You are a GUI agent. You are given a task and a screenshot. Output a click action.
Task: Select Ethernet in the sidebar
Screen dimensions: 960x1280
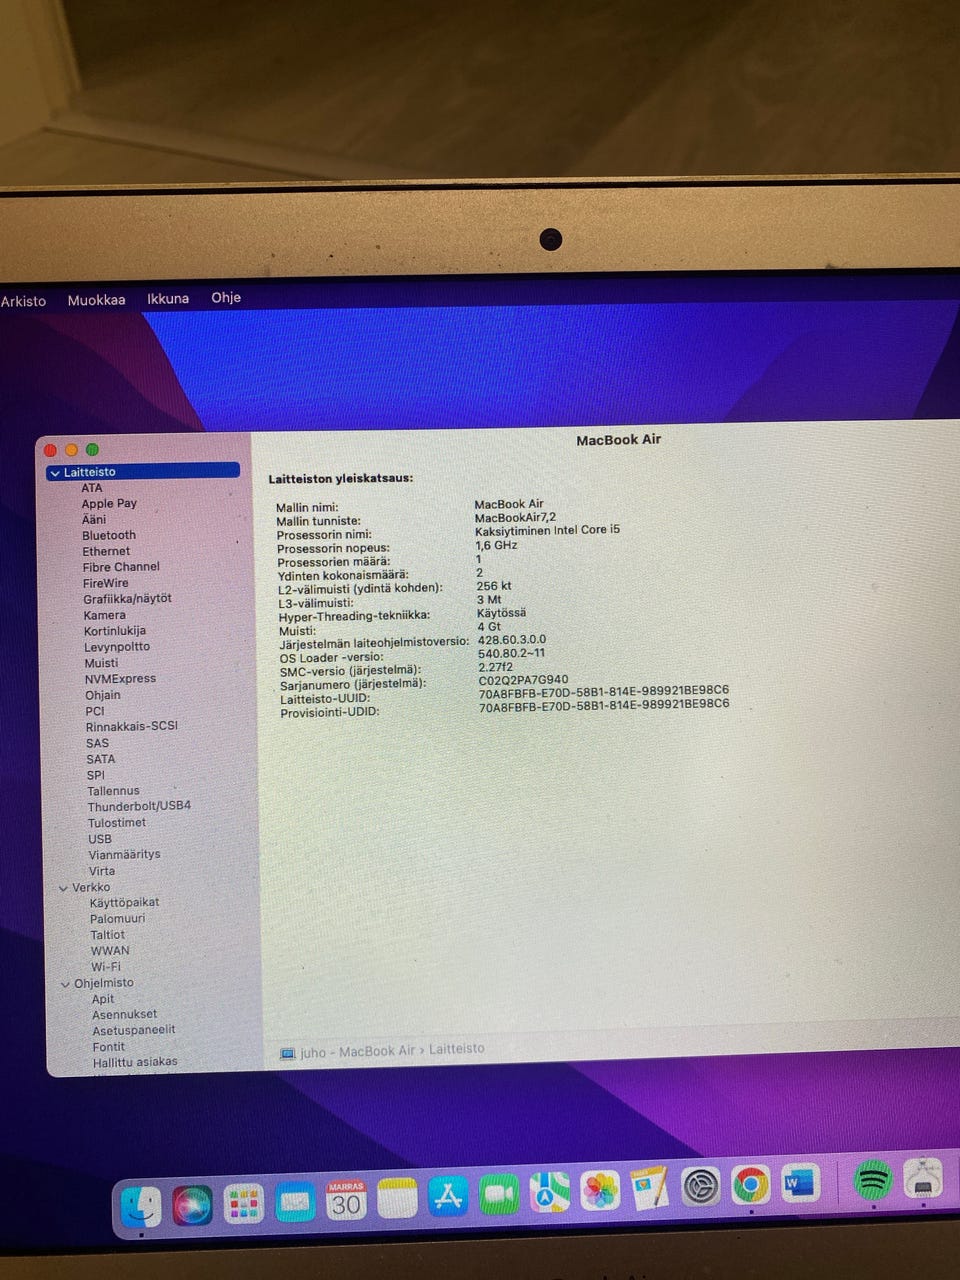click(x=106, y=551)
